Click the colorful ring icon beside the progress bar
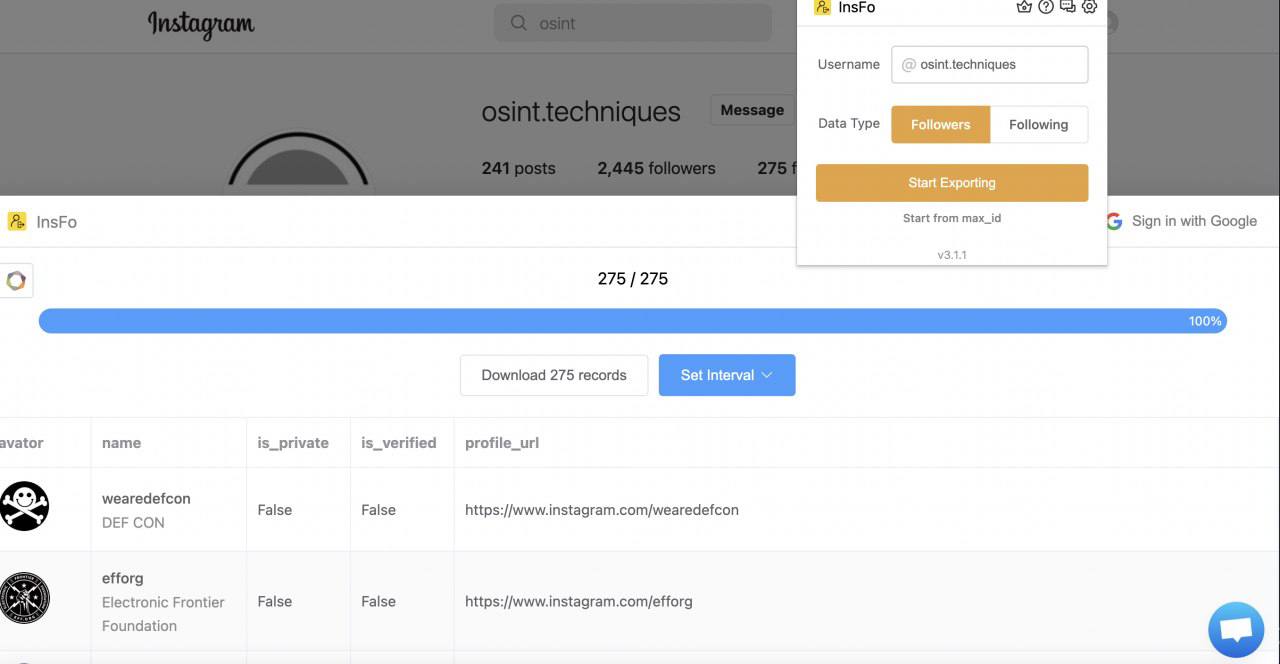Screen dimensions: 1280x664 pos(16,281)
